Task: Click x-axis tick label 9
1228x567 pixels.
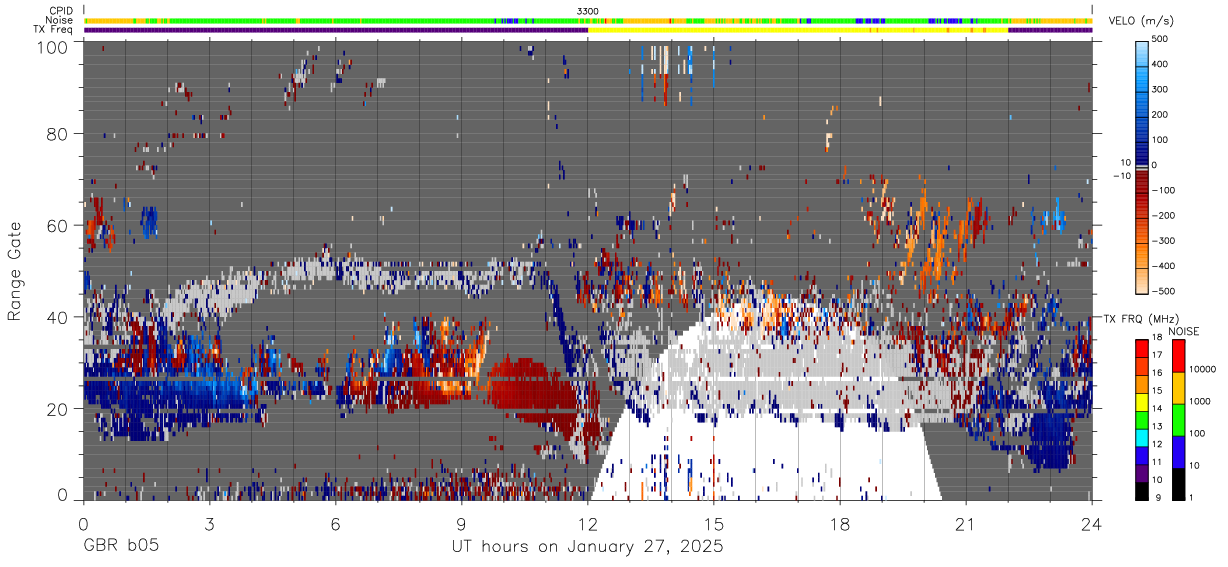Action: [x=461, y=524]
